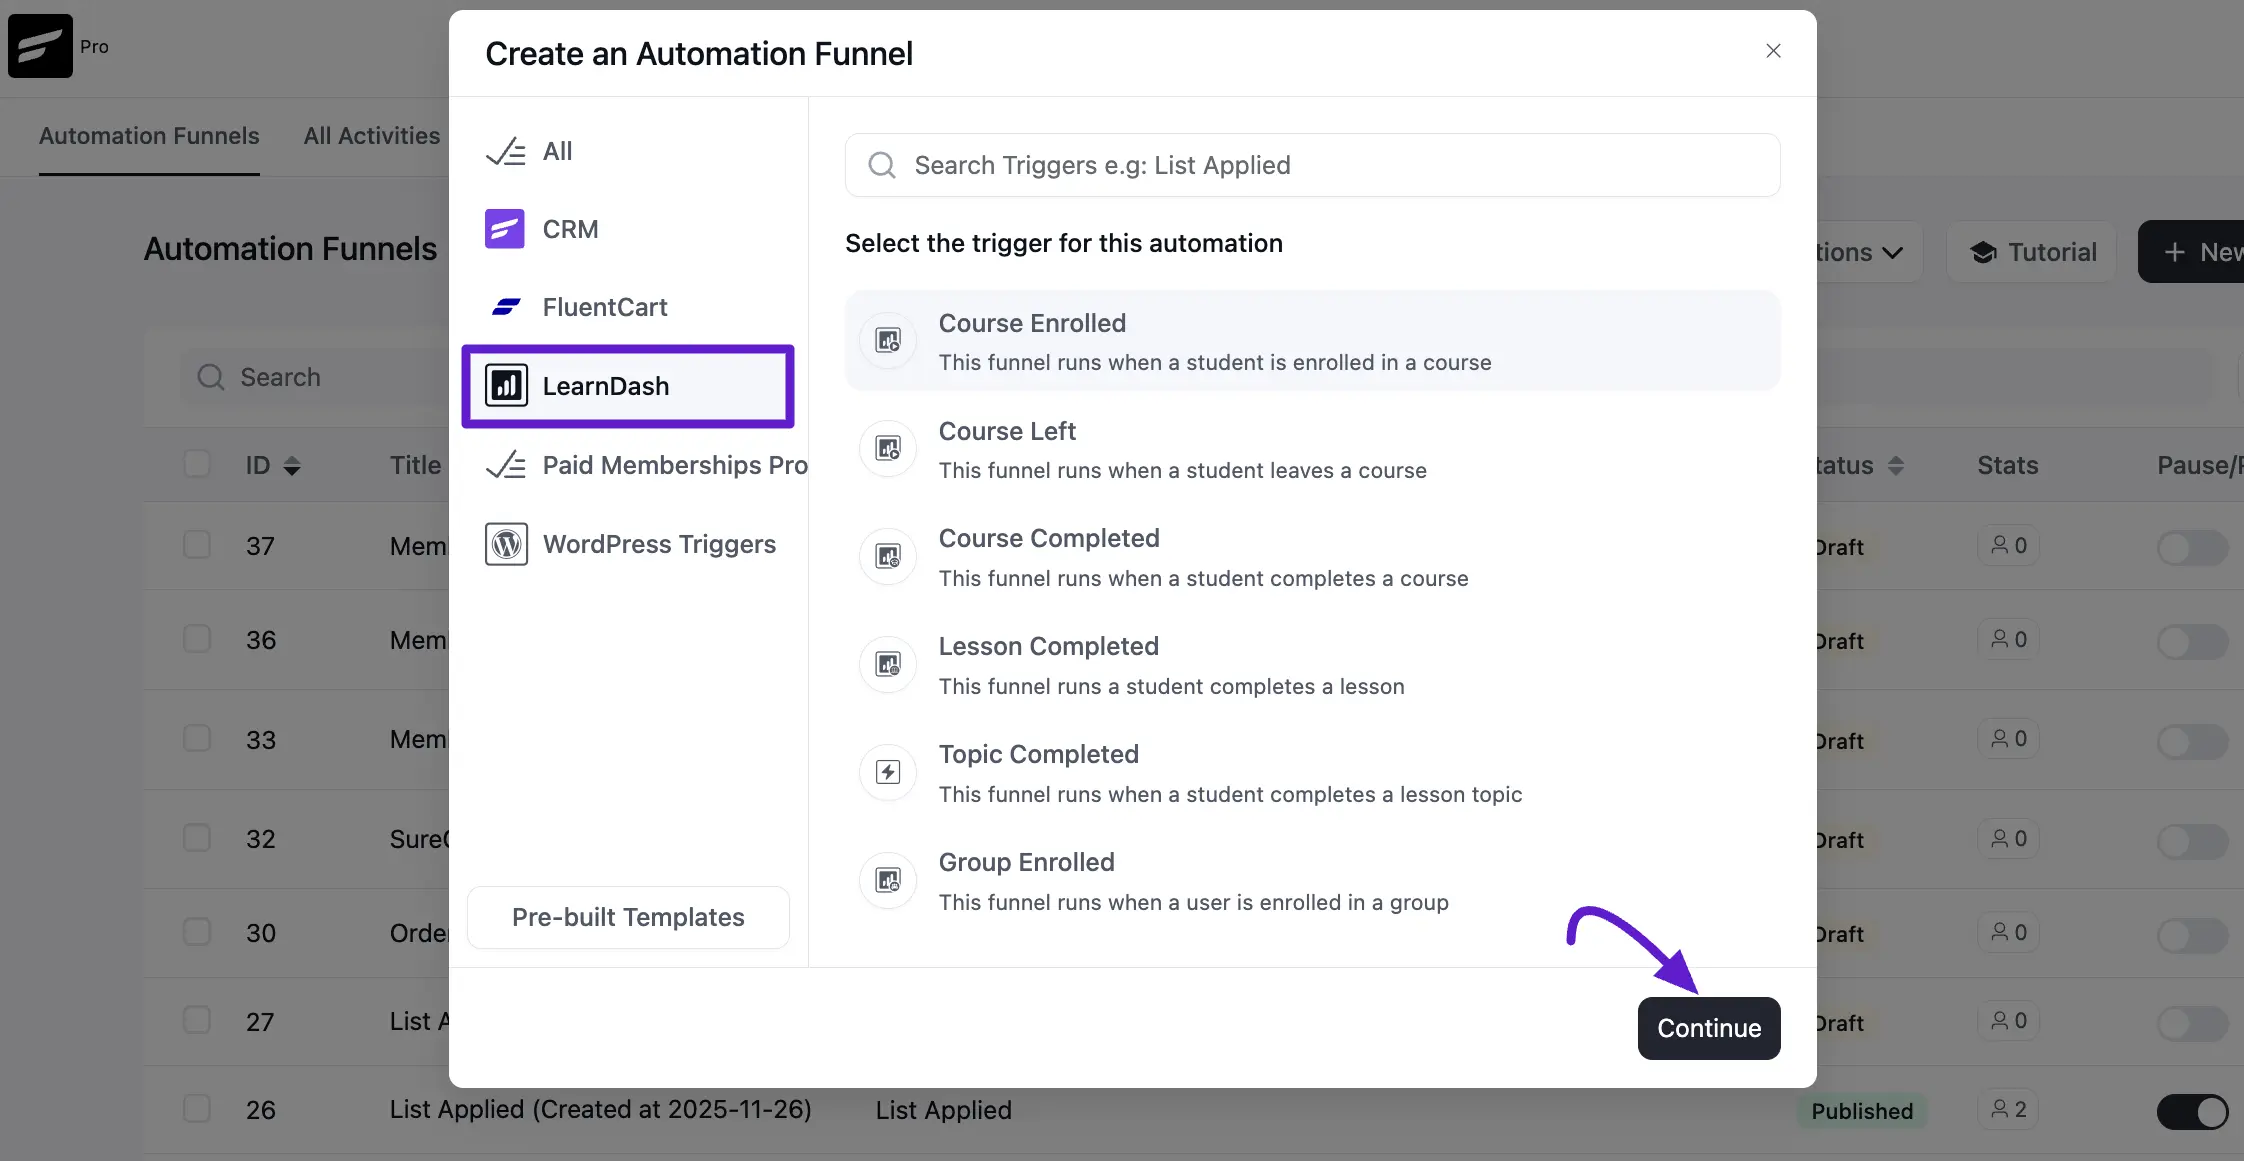Screen dimensions: 2244x1161
Task: Click the FluentCRM logo icon
Action: coord(40,46)
